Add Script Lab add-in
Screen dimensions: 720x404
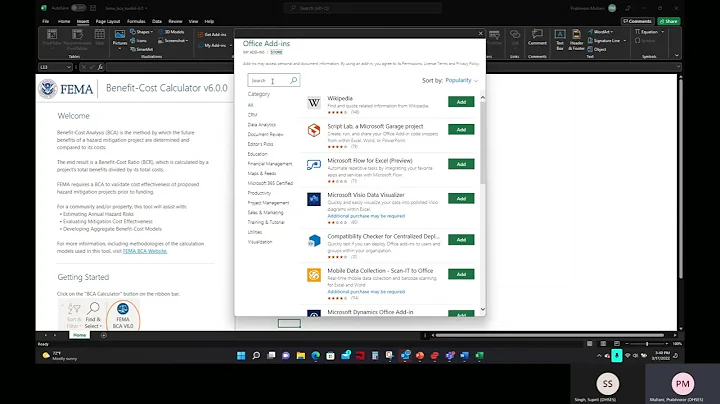tap(461, 130)
